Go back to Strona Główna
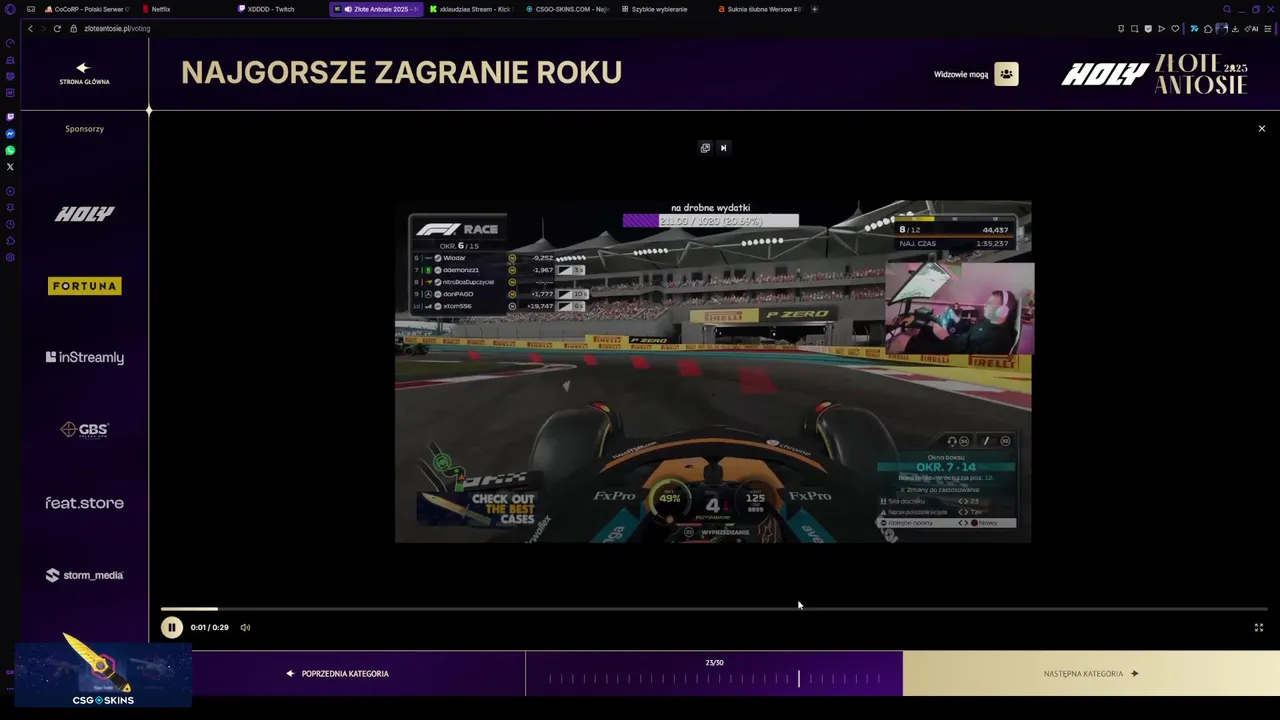 pyautogui.click(x=84, y=74)
